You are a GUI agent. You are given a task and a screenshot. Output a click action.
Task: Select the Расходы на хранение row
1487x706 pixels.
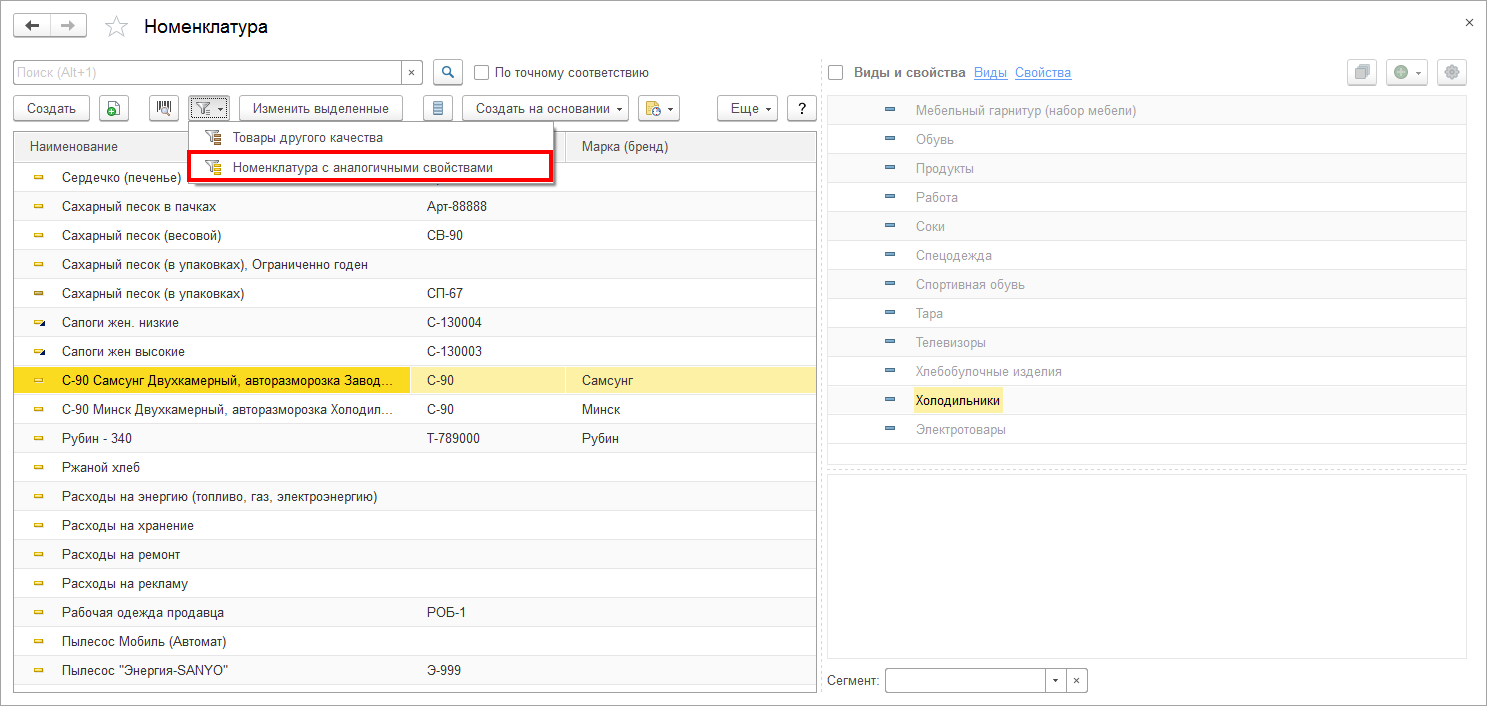pos(415,526)
